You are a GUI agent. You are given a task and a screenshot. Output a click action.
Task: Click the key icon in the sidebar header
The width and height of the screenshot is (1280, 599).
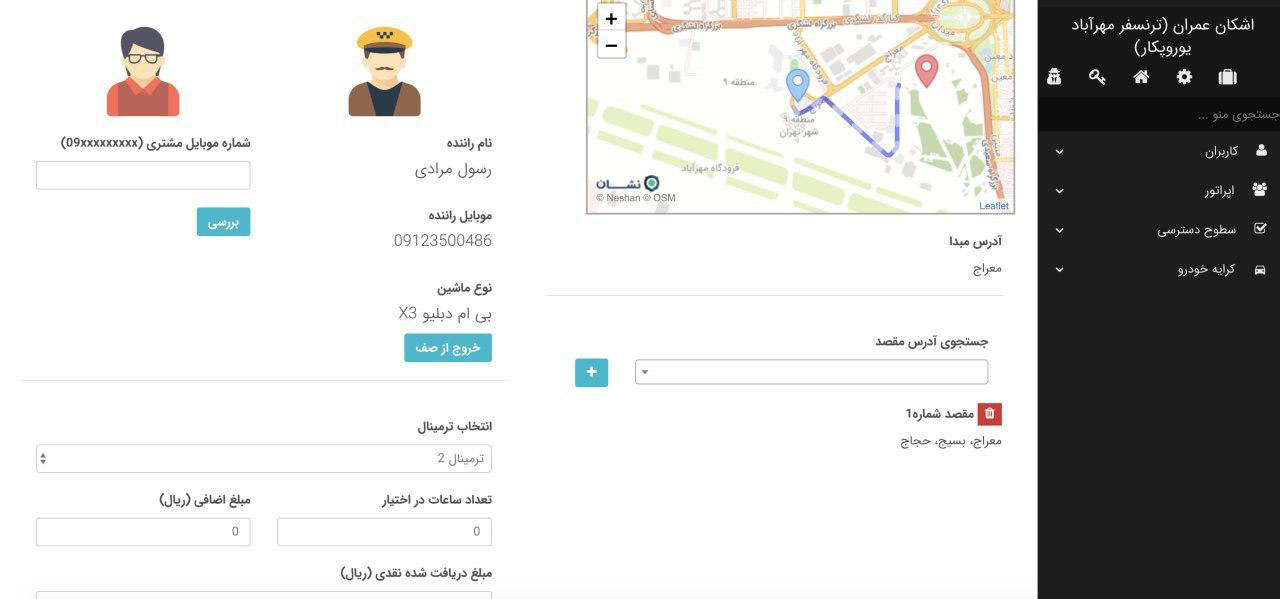pos(1097,77)
